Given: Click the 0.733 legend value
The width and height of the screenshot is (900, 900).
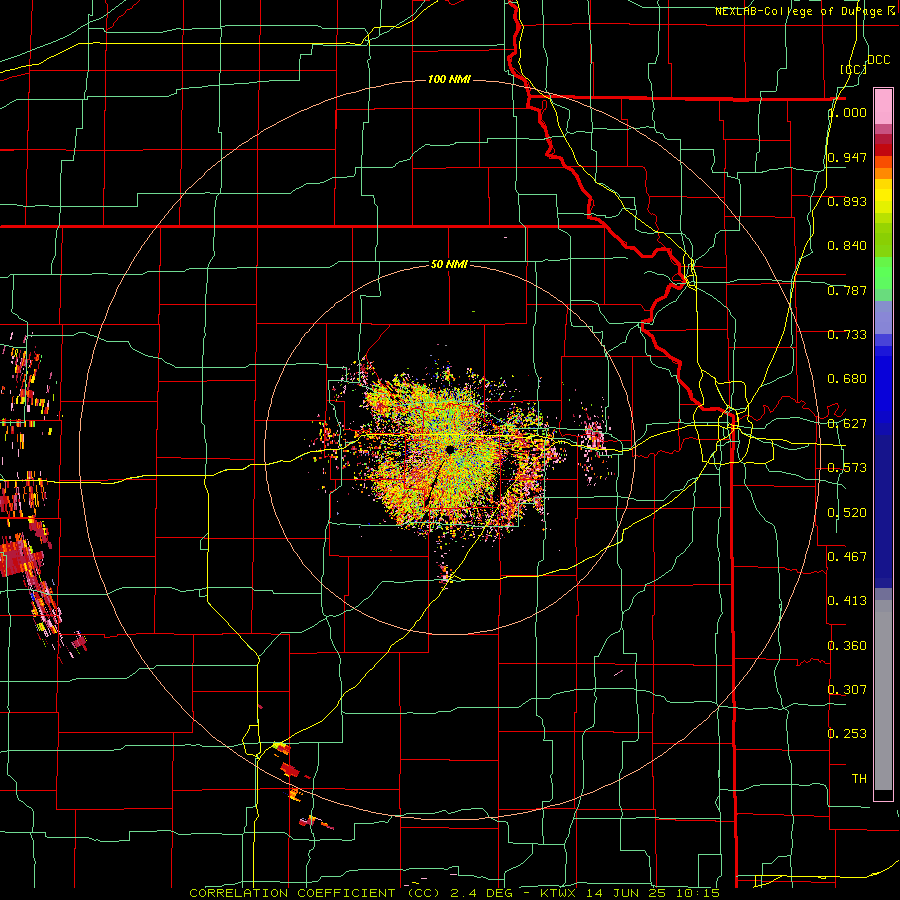Looking at the screenshot, I should 847,335.
